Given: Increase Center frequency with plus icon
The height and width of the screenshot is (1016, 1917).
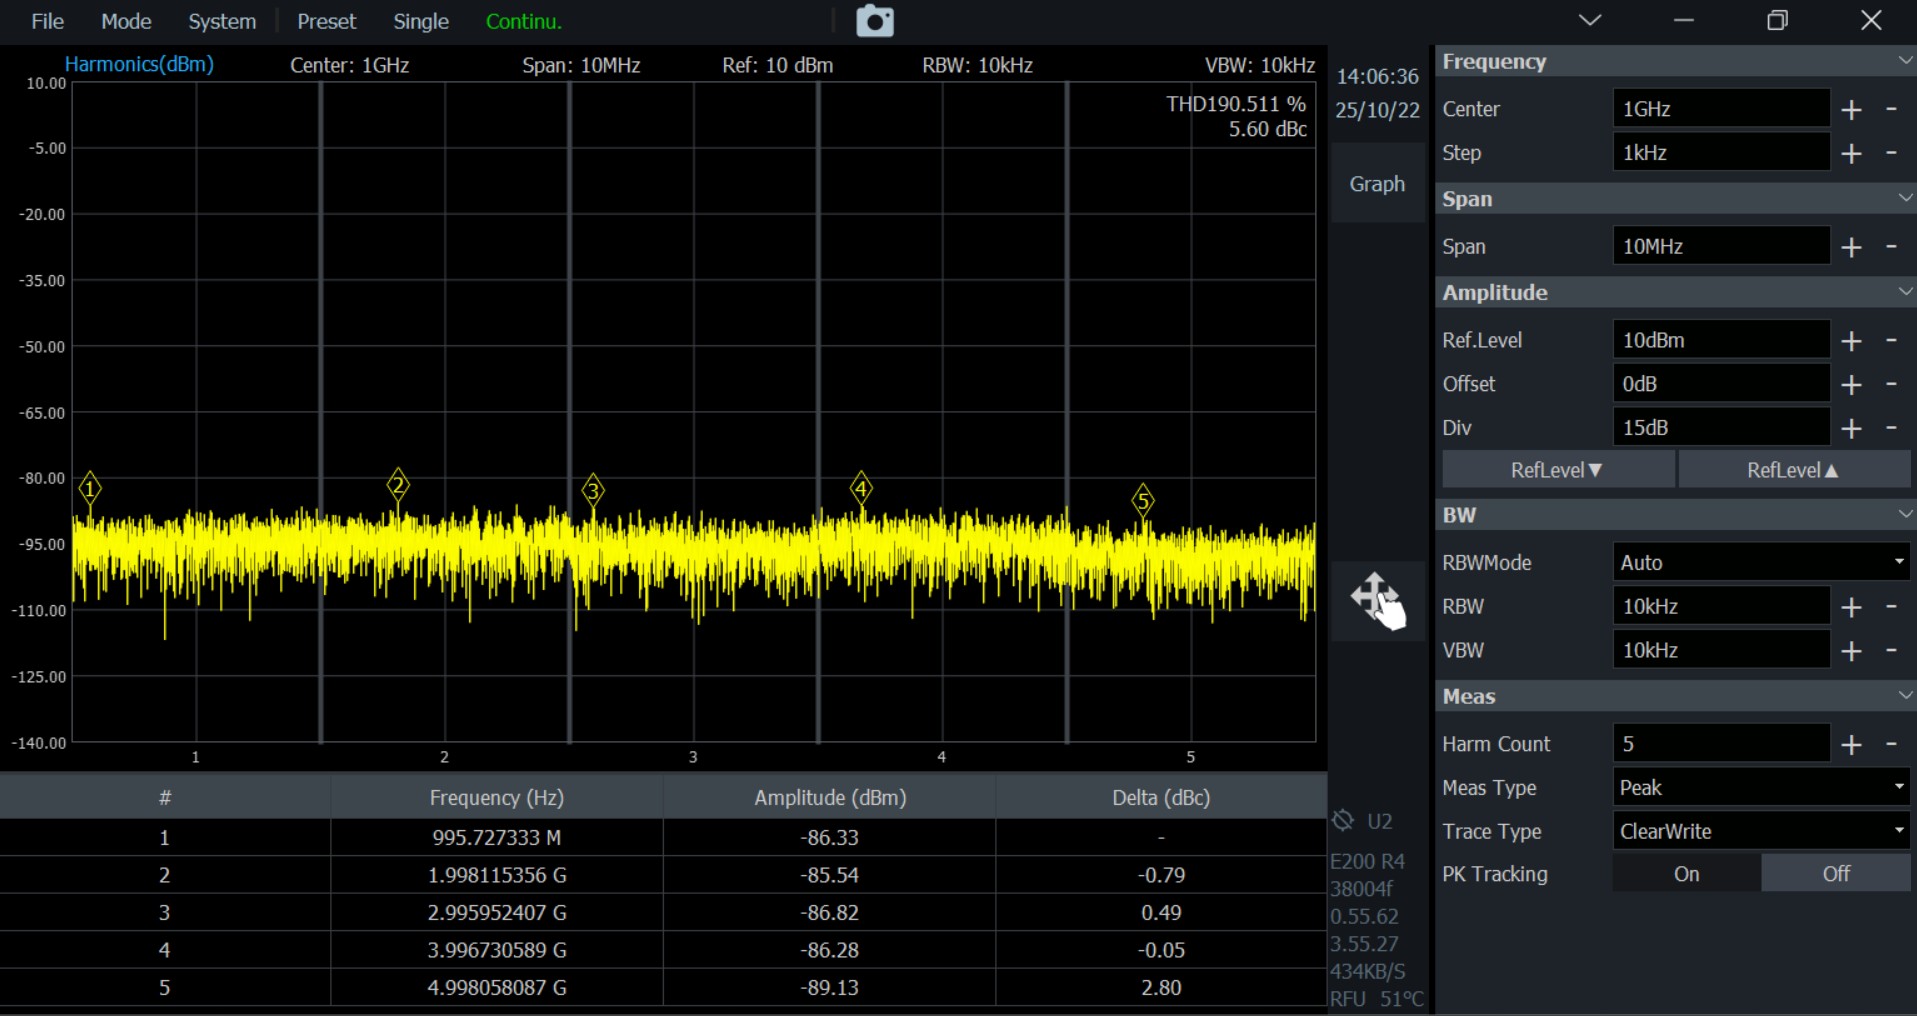Looking at the screenshot, I should pyautogui.click(x=1851, y=109).
